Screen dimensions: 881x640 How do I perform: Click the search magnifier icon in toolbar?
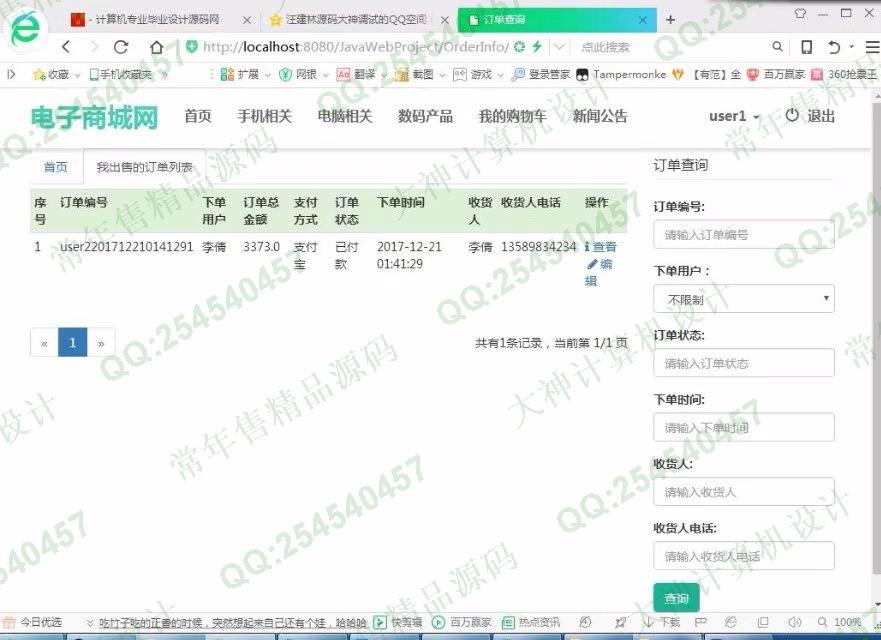(x=777, y=47)
